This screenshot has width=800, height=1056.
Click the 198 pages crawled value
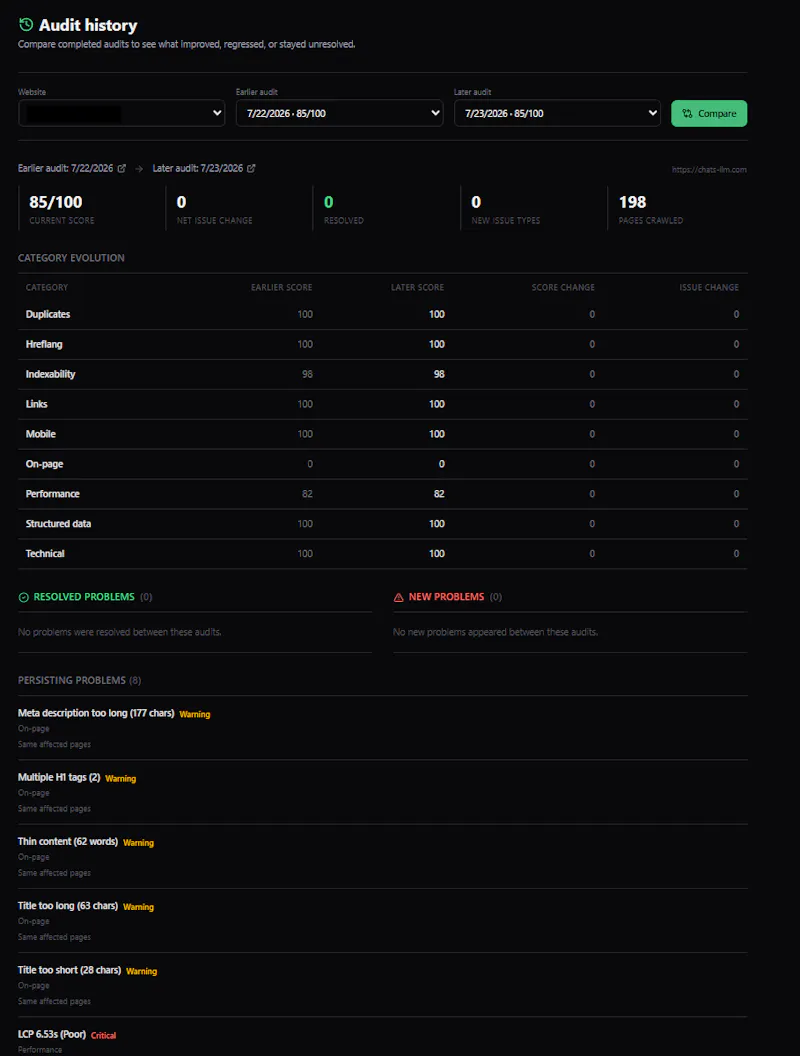pos(632,202)
